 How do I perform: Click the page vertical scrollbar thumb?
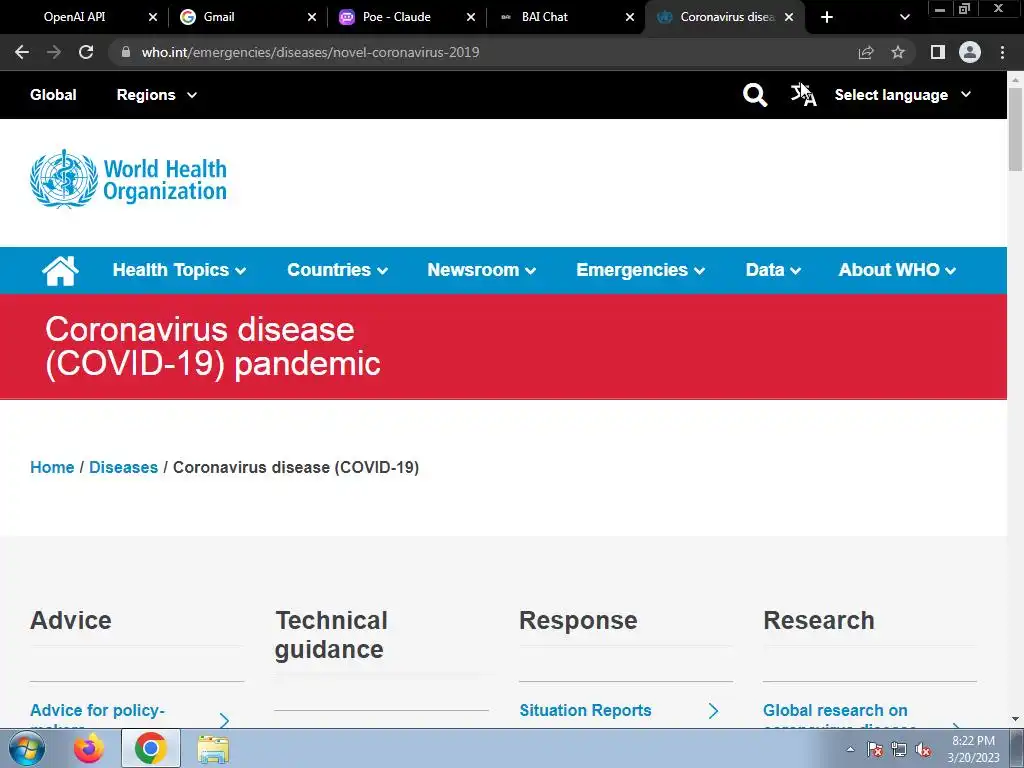point(1016,128)
